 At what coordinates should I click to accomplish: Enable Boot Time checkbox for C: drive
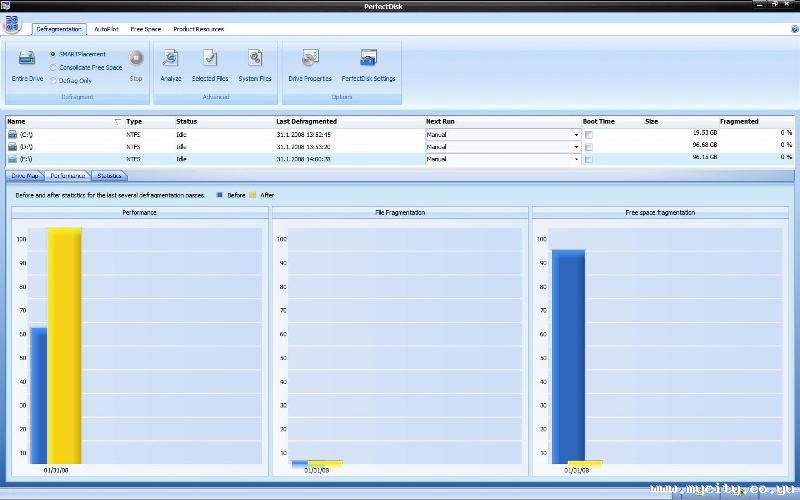(589, 134)
